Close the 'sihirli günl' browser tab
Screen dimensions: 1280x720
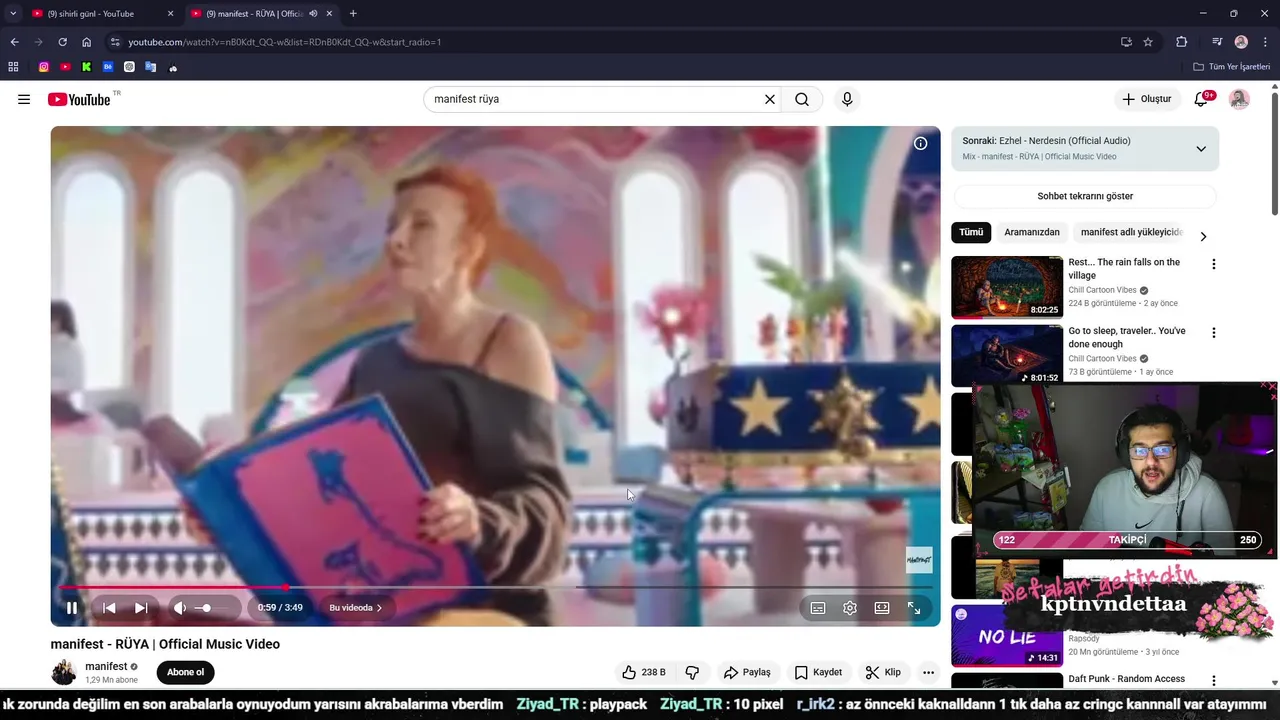(170, 14)
